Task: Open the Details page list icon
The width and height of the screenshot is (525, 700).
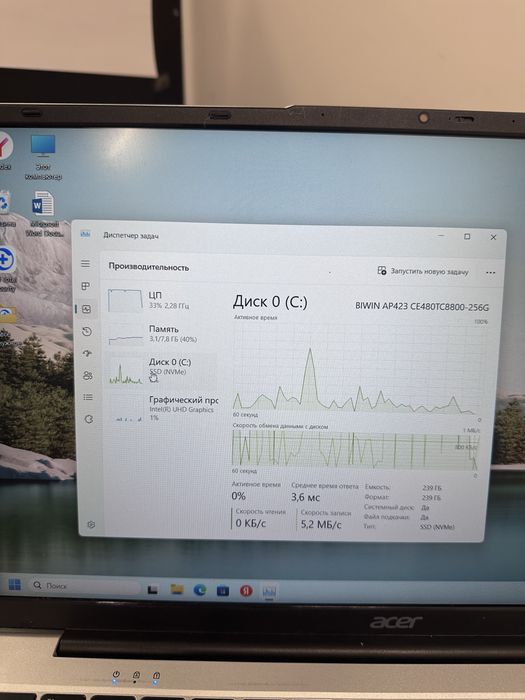Action: click(x=88, y=397)
